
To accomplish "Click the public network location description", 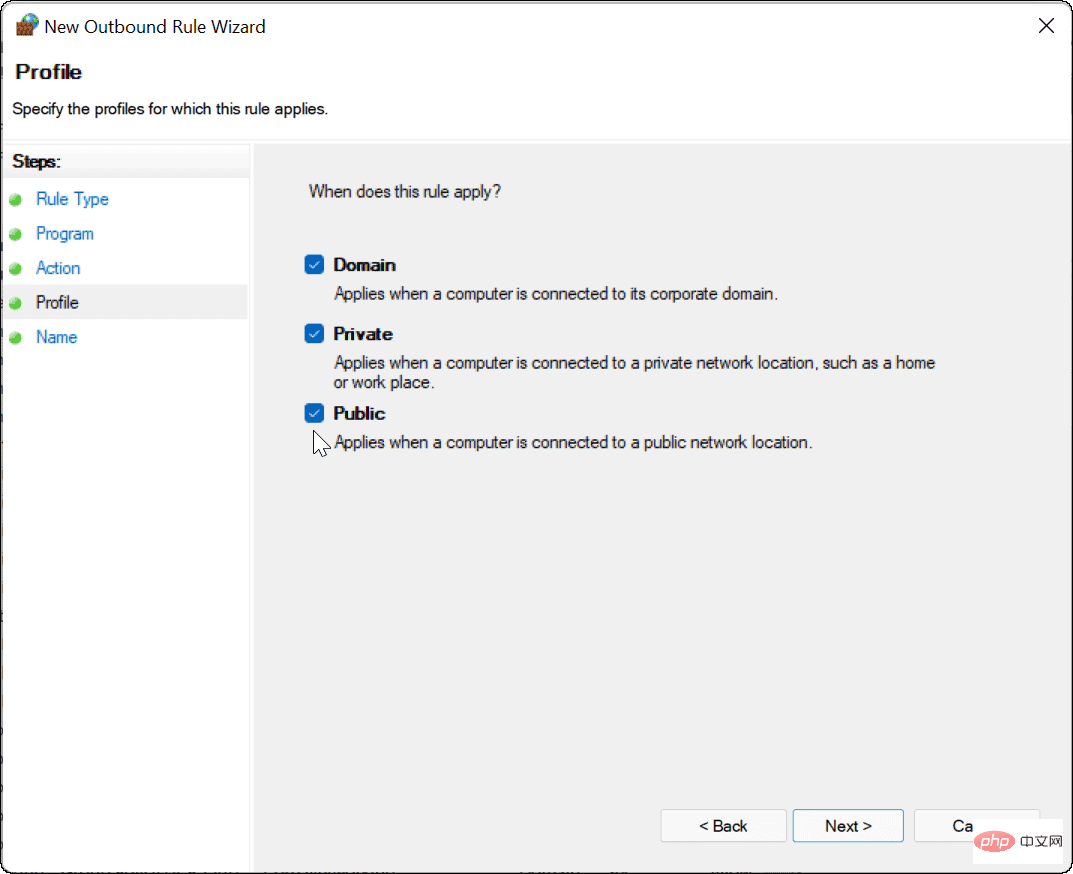I will [573, 442].
